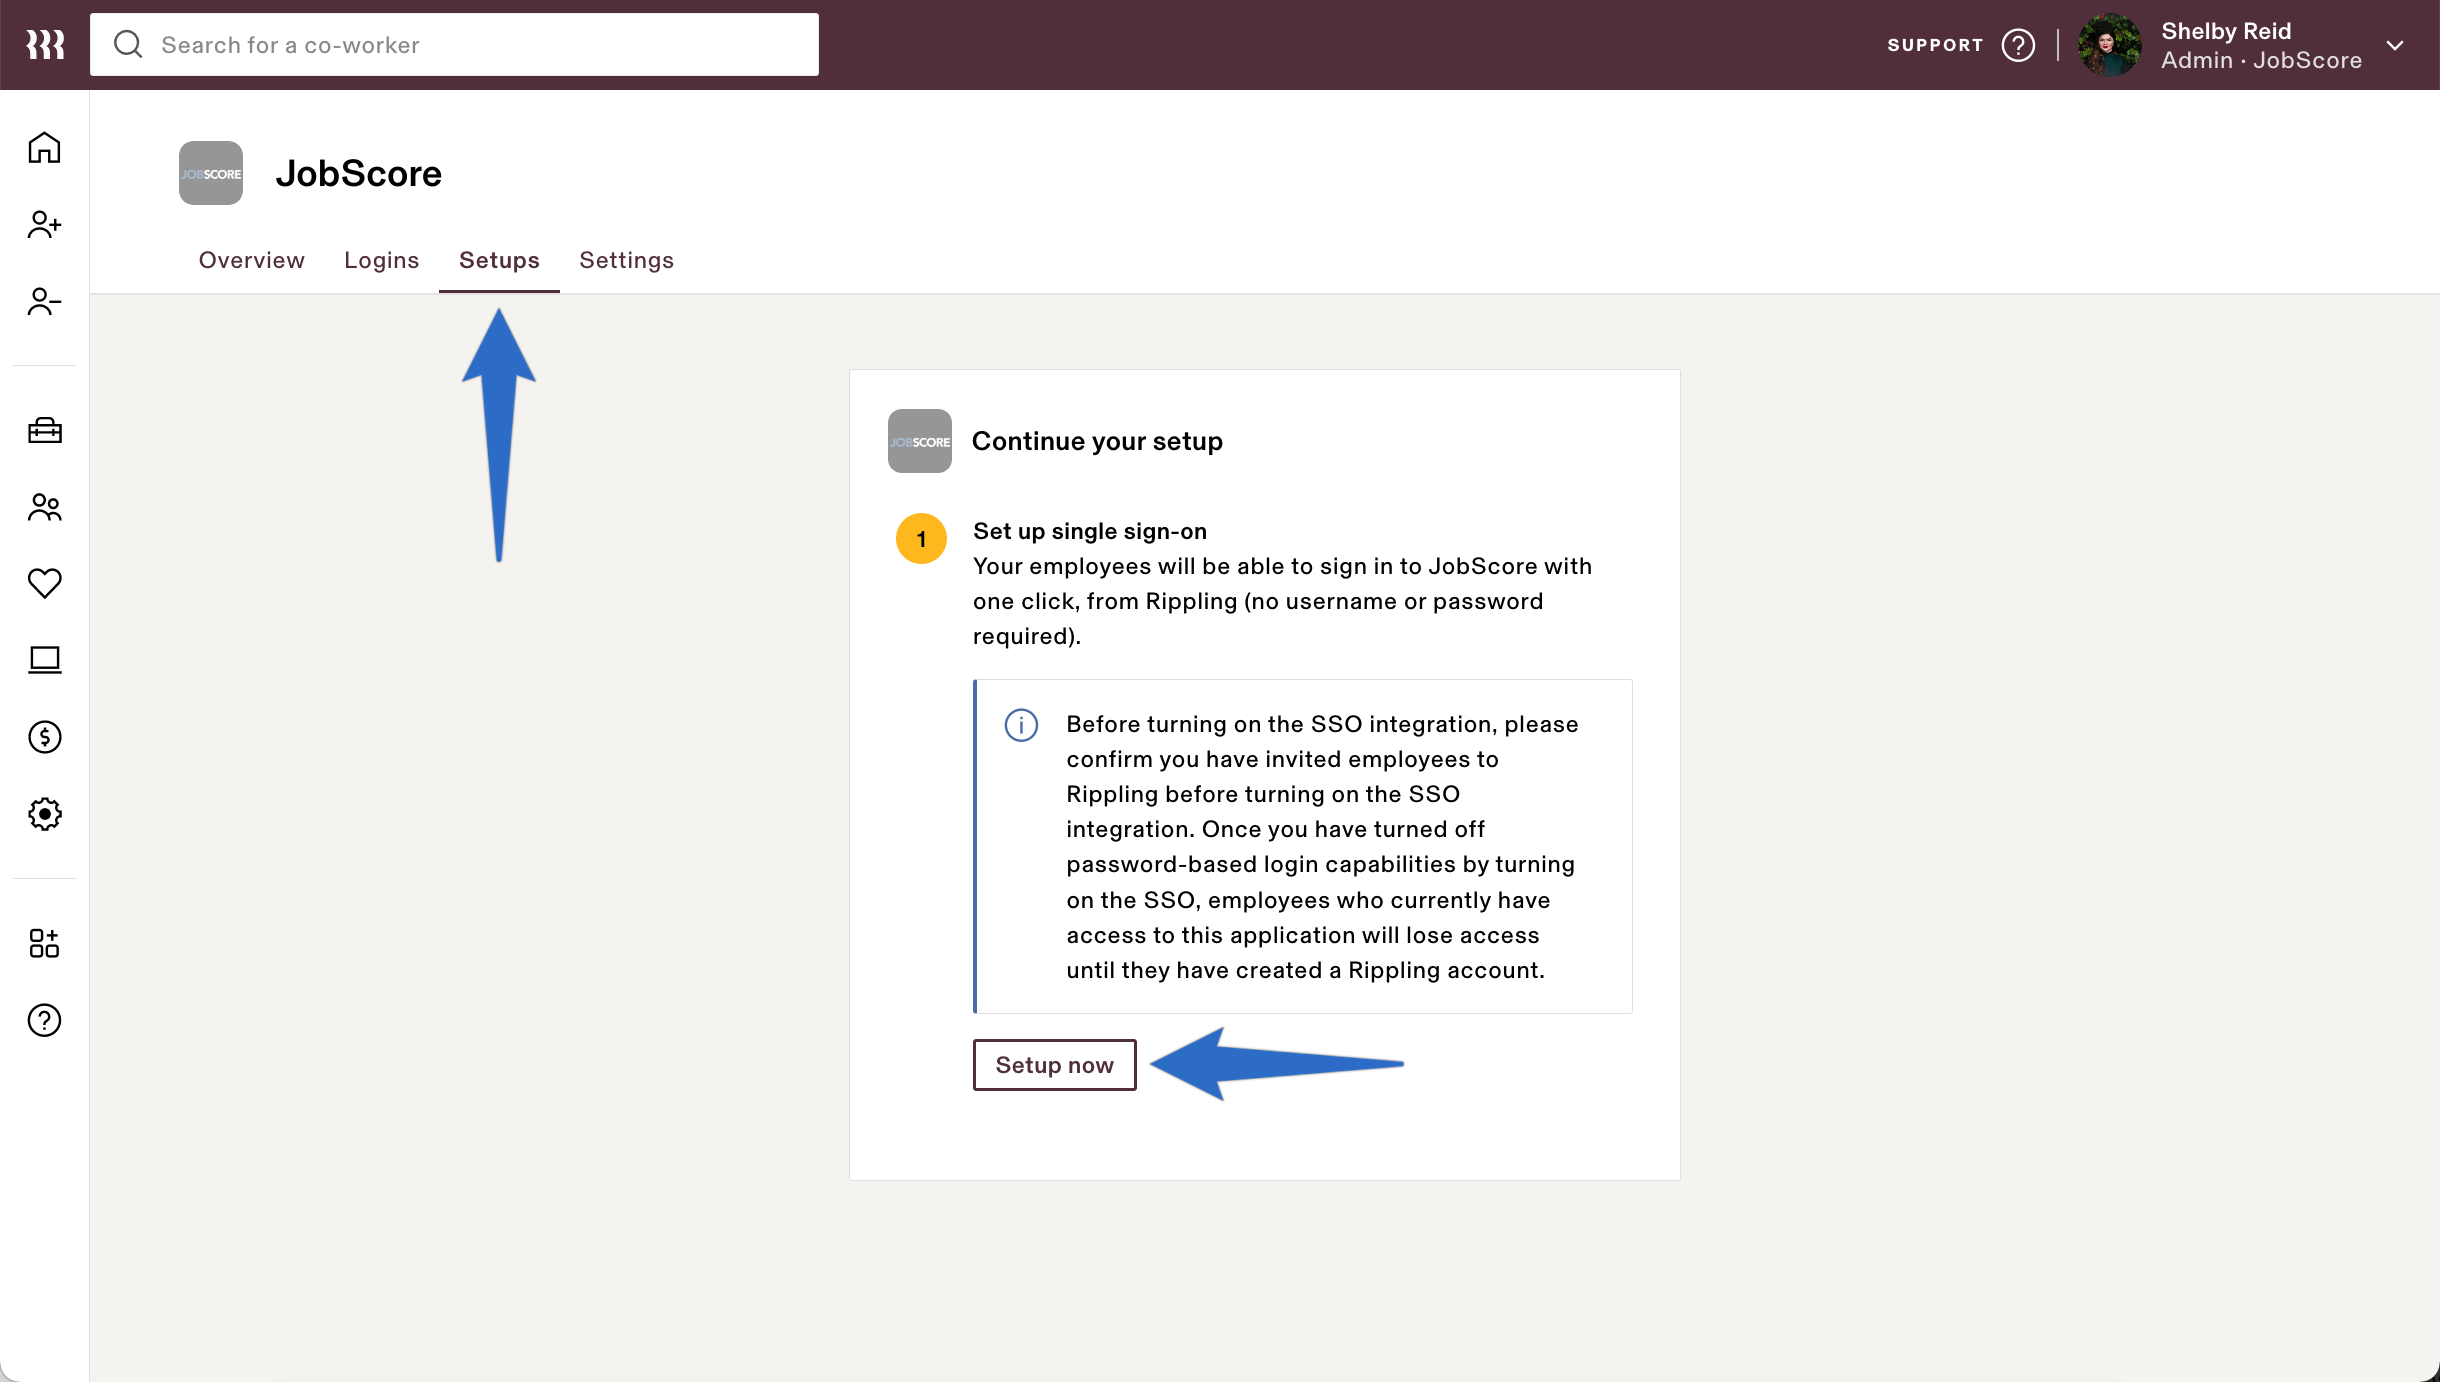Viewport: 2440px width, 1382px height.
Task: Click the JobScore page title text
Action: pos(358,173)
